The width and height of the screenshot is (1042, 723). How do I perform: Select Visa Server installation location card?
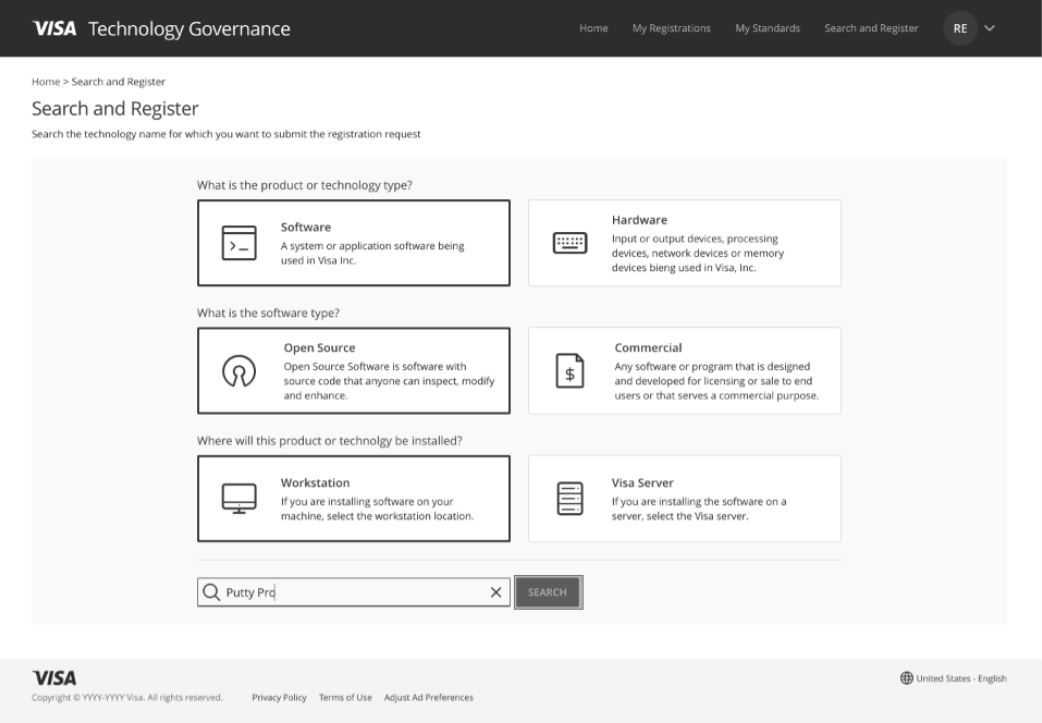pos(684,498)
